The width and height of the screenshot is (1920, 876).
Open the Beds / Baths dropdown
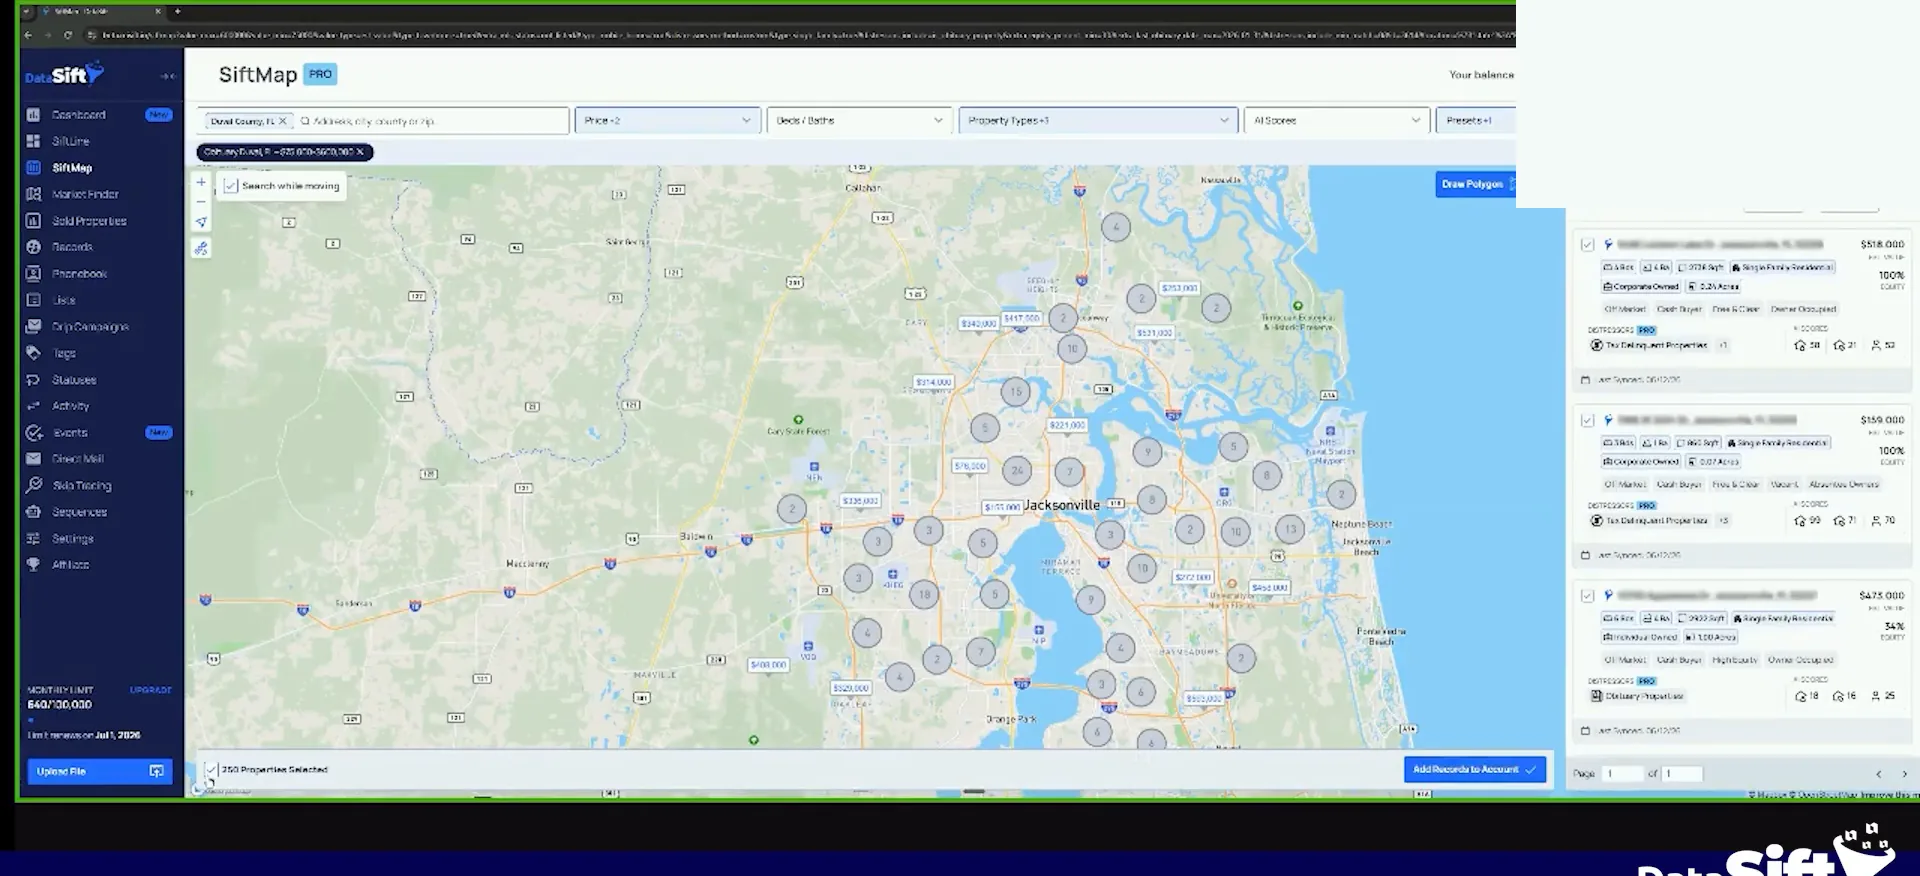[x=859, y=120]
